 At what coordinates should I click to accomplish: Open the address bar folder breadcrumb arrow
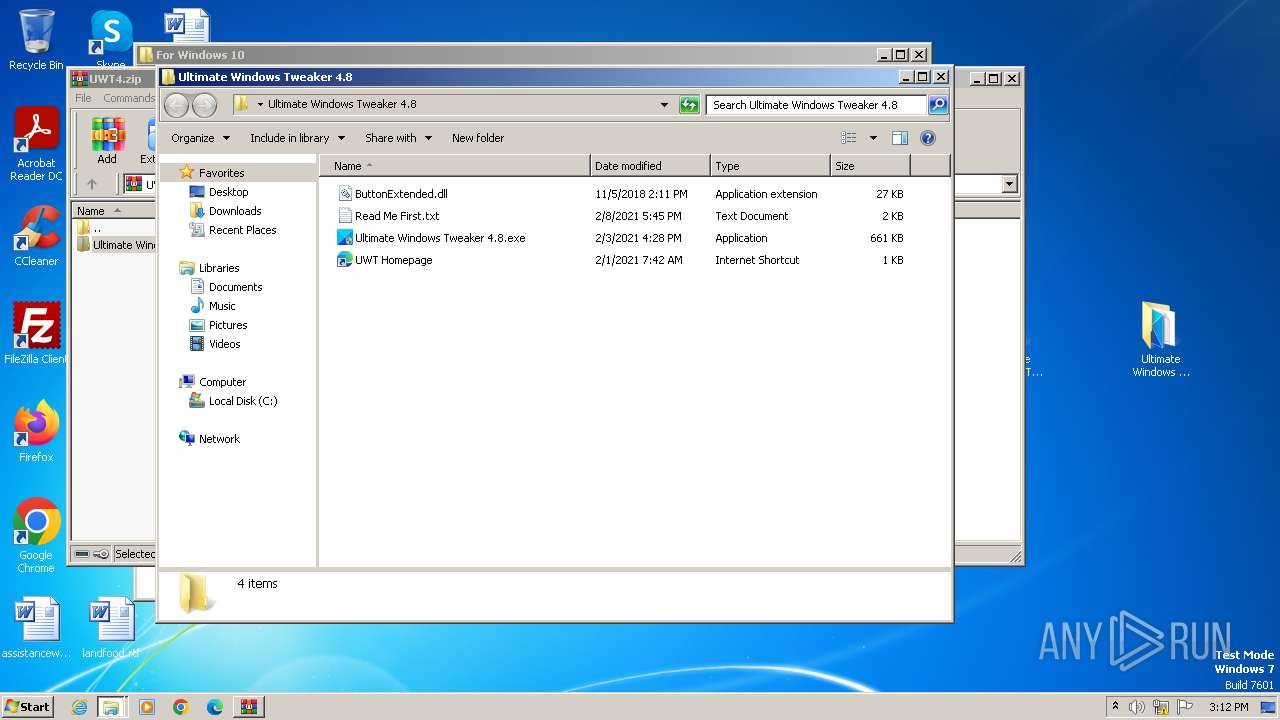point(260,104)
